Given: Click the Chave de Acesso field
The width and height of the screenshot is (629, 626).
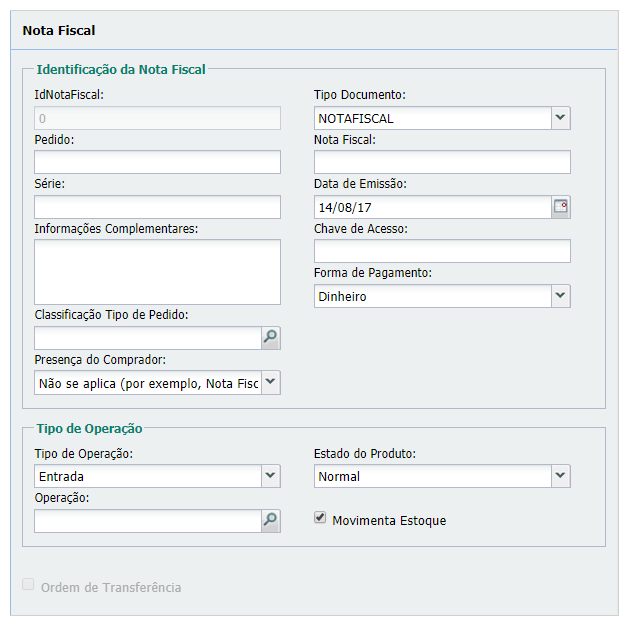Looking at the screenshot, I should point(442,251).
